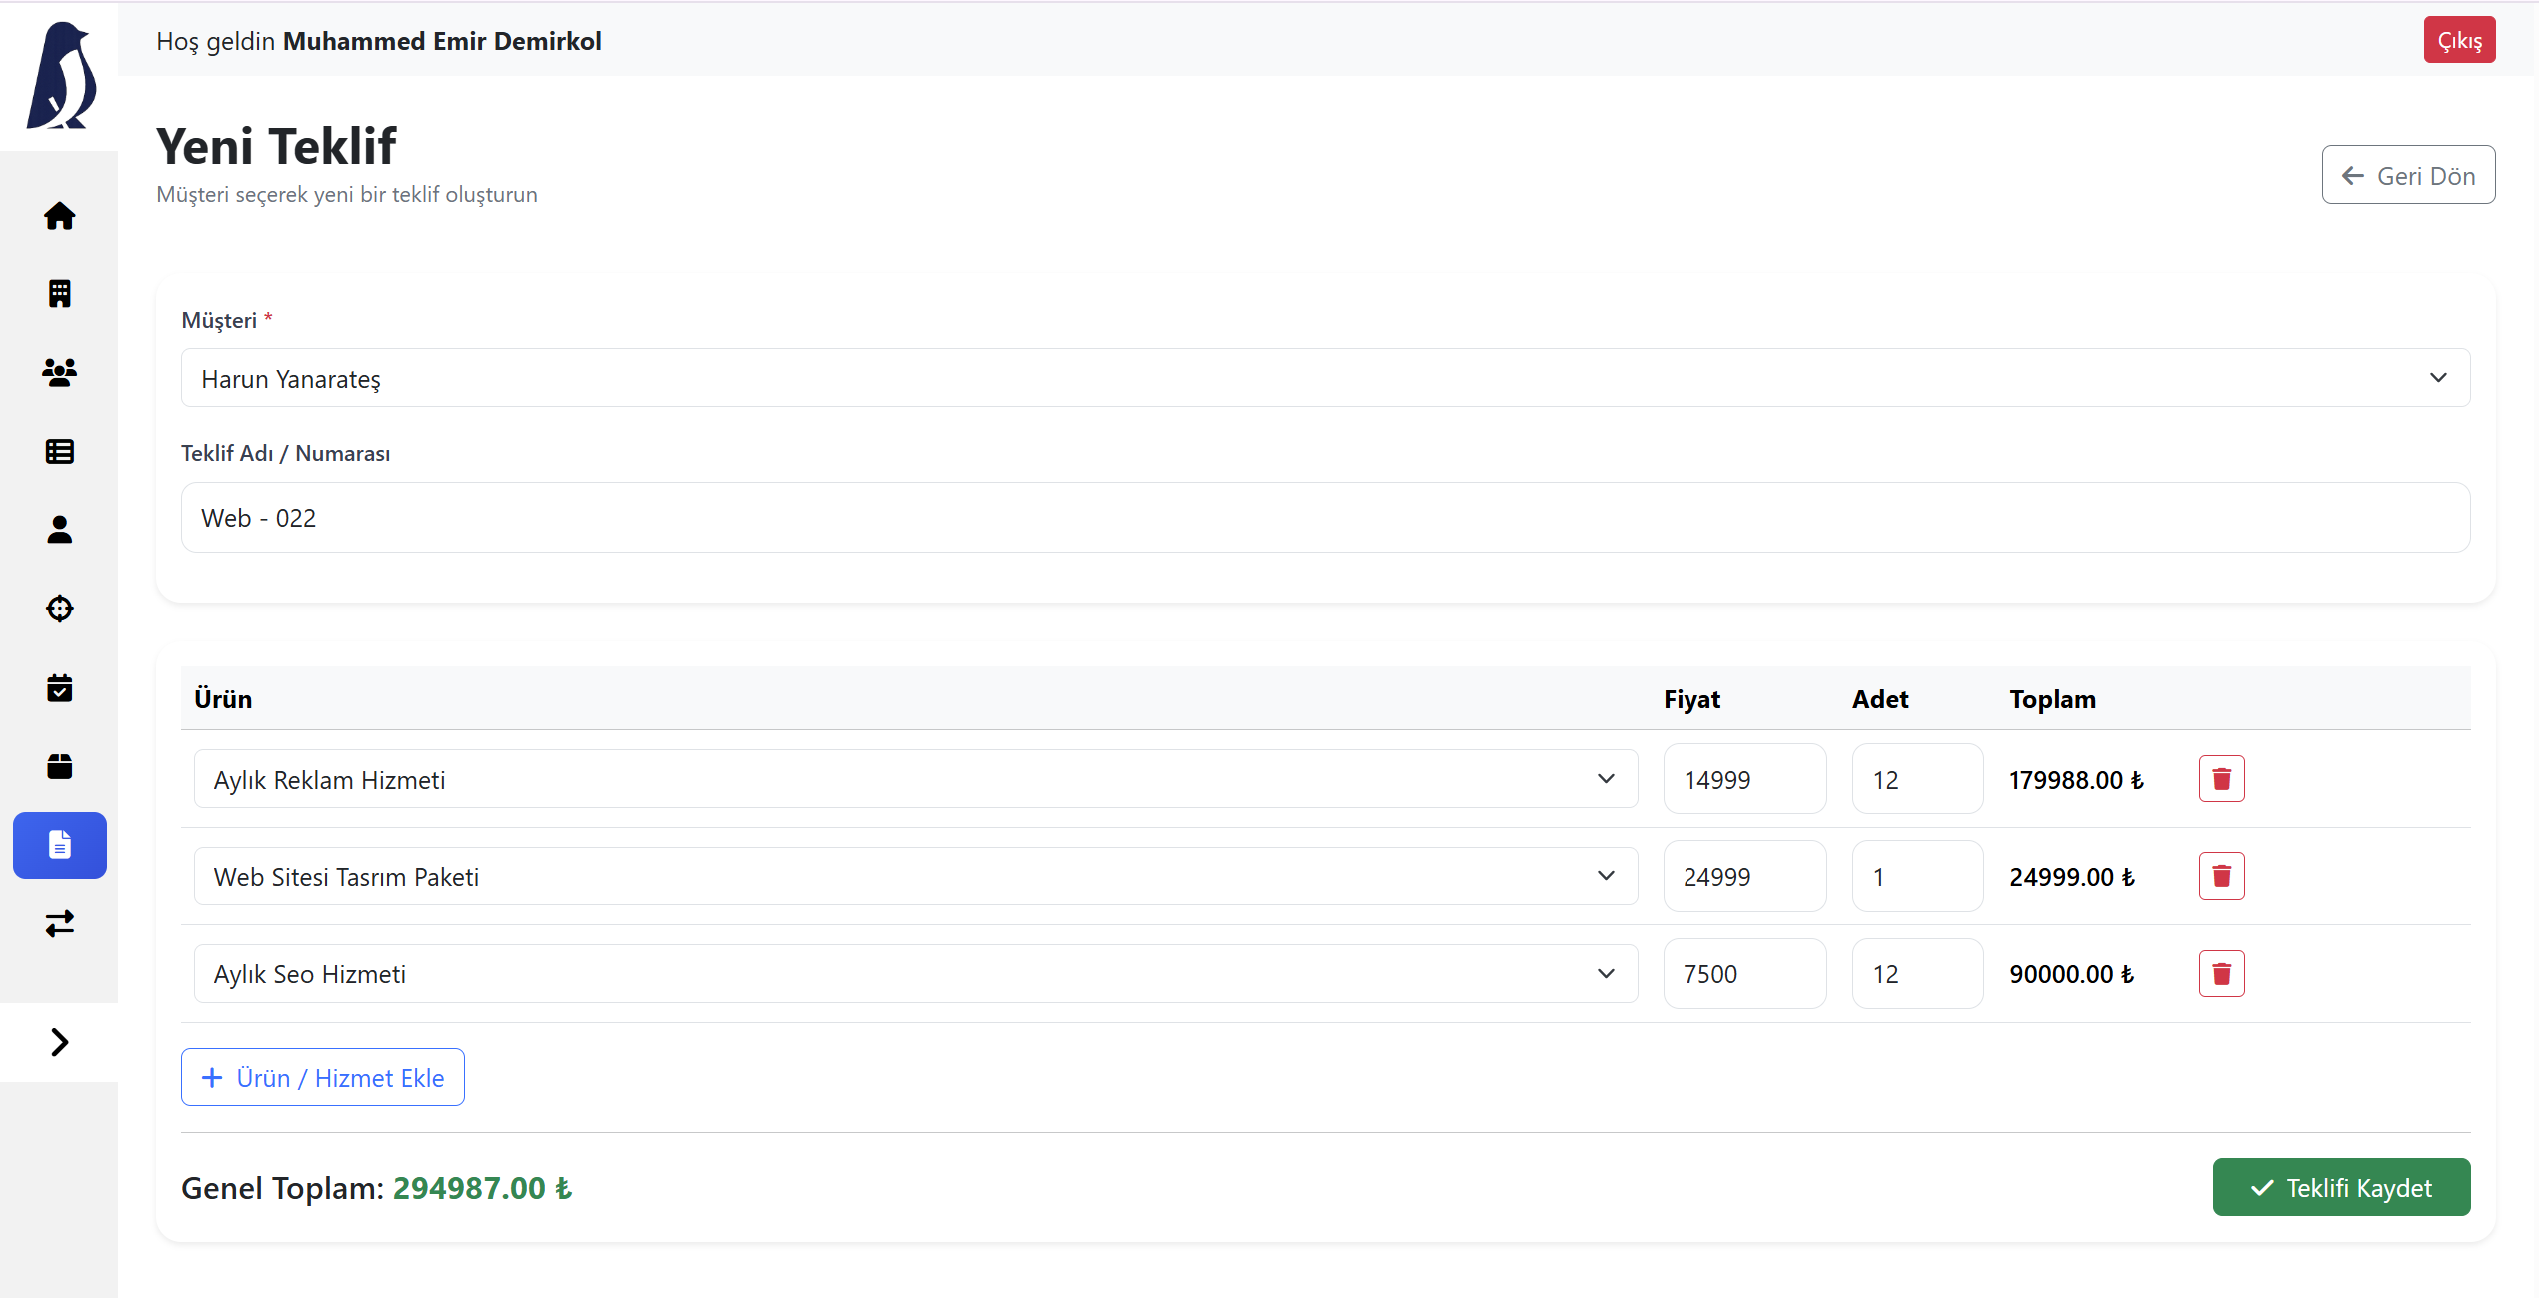Delete the Web Sitesi Tasarım Paketi row
This screenshot has height=1298, width=2539.
pos(2221,876)
